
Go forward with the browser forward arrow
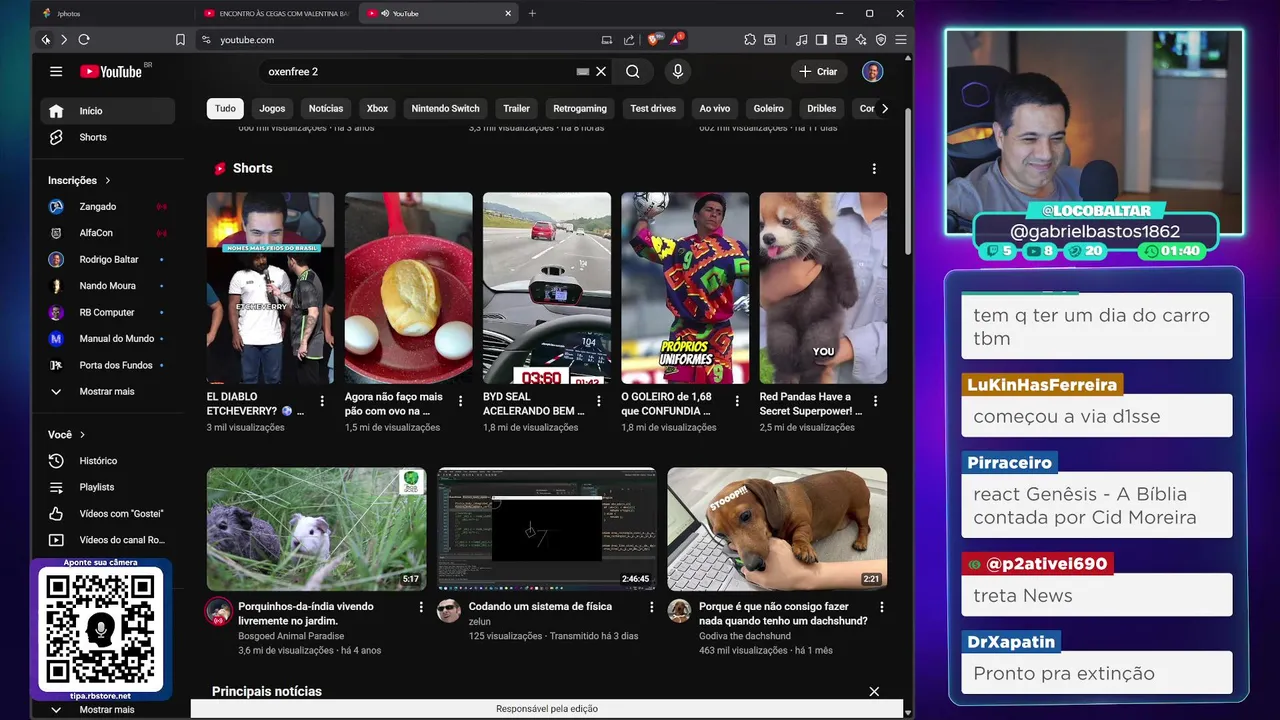(x=64, y=40)
